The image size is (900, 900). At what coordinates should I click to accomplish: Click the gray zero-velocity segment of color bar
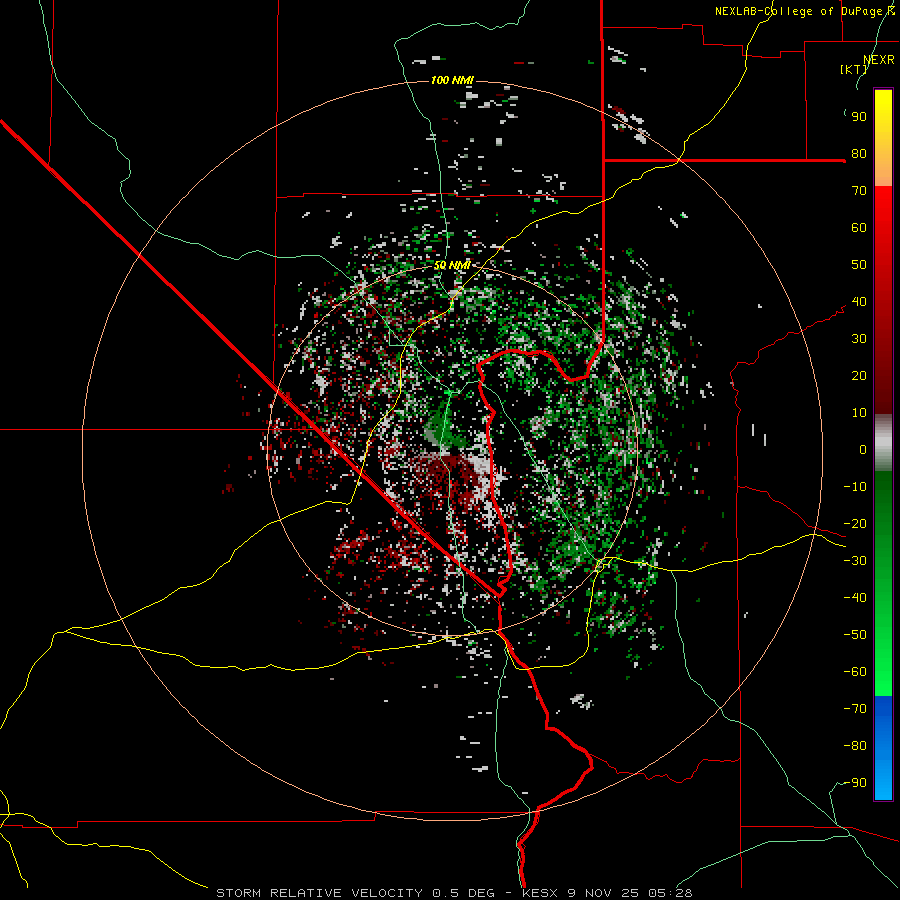pos(883,442)
